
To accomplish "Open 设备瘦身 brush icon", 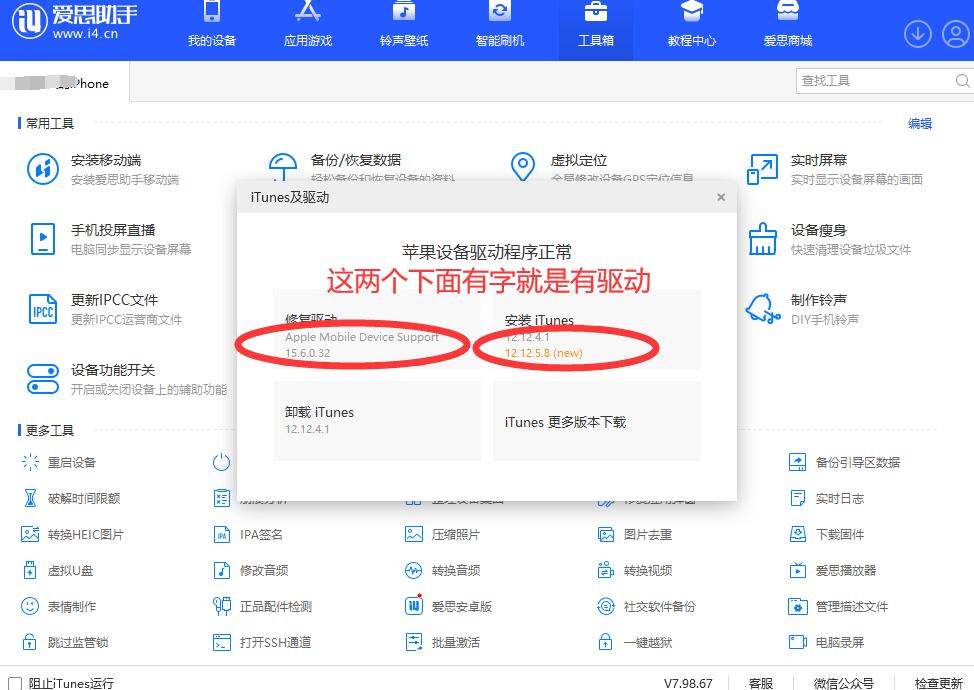I will pyautogui.click(x=762, y=239).
